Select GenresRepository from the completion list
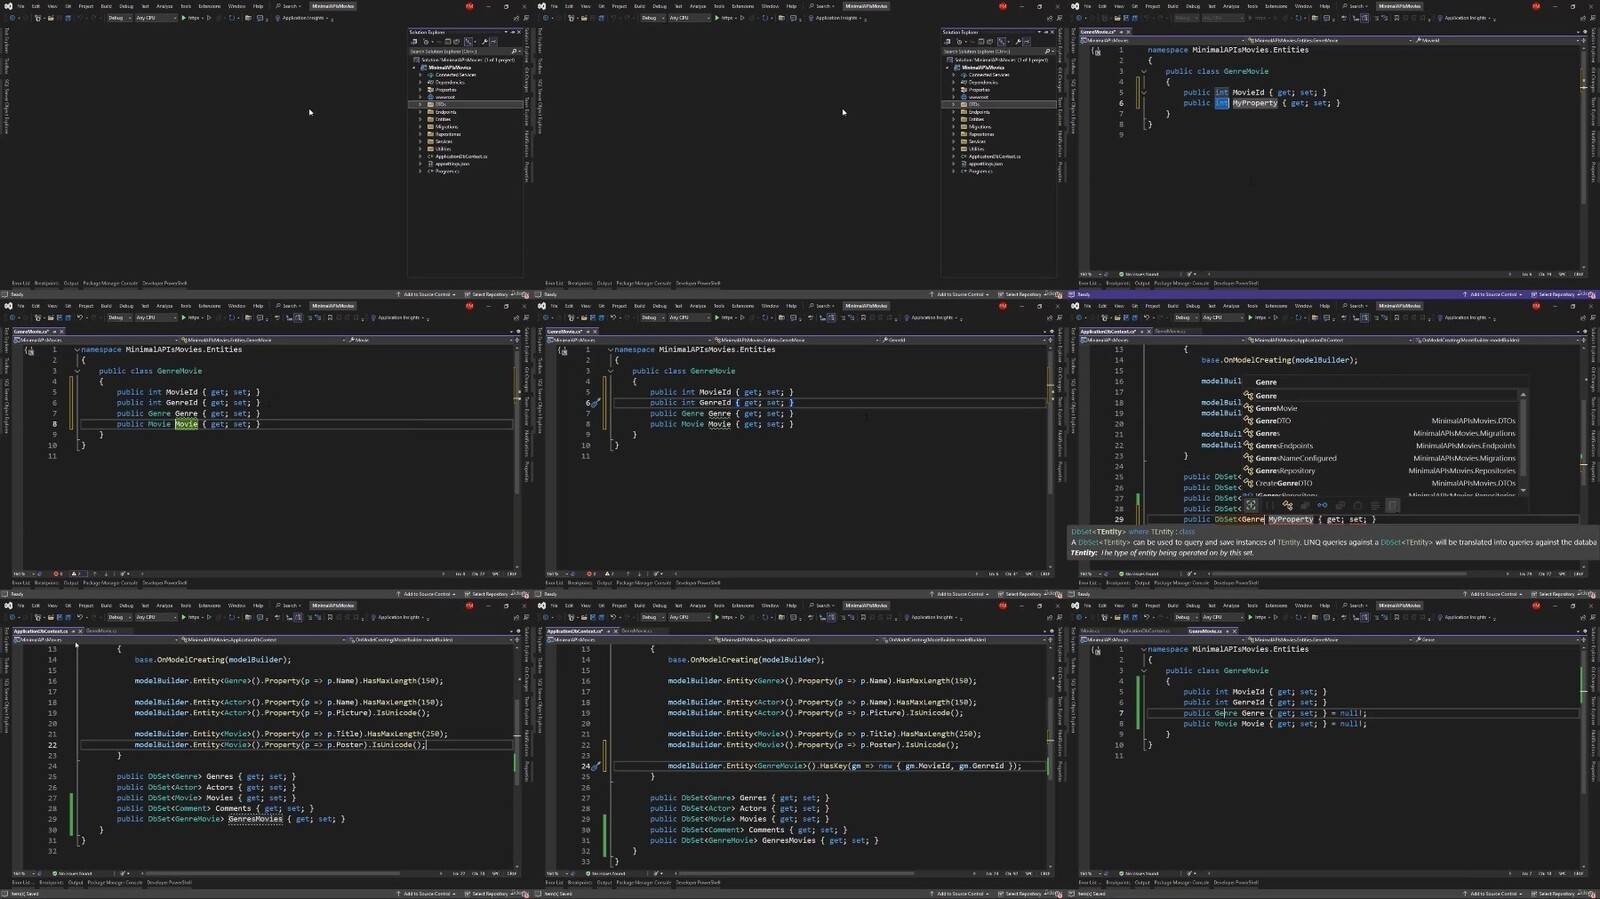Screen dimensions: 1600x899 coord(1285,471)
